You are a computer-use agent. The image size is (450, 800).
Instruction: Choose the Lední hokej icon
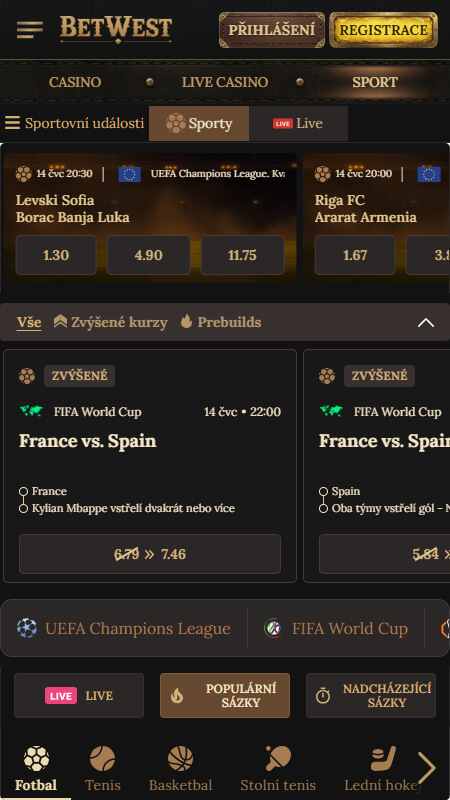point(383,759)
